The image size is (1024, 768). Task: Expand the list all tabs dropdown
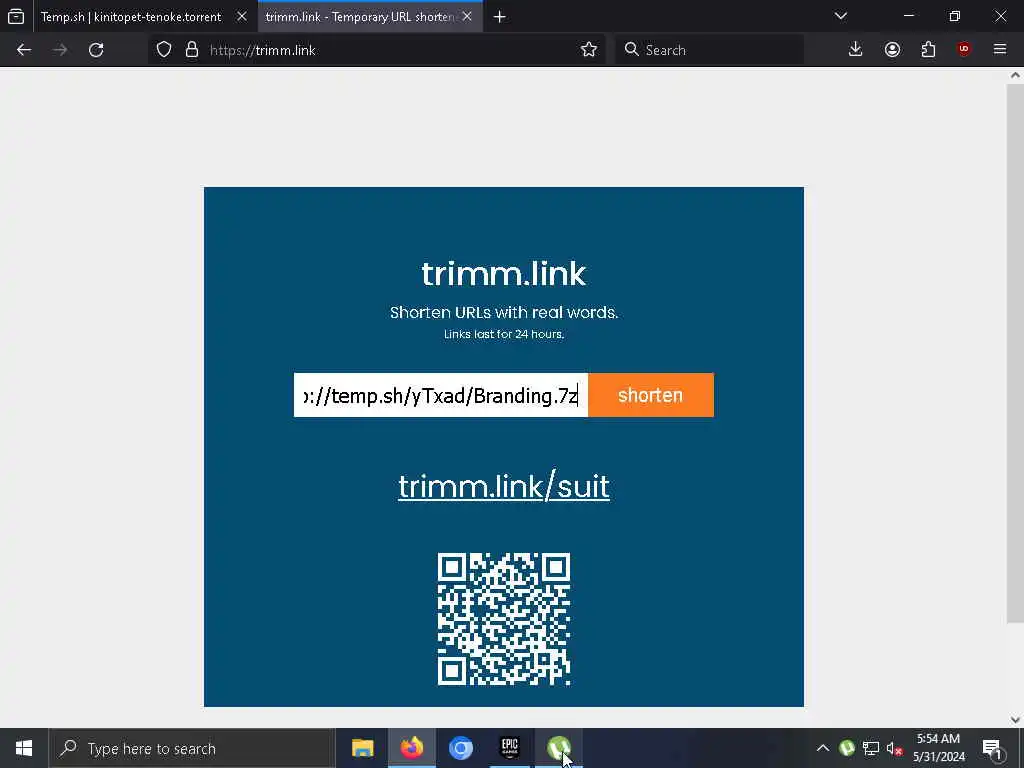pos(841,16)
